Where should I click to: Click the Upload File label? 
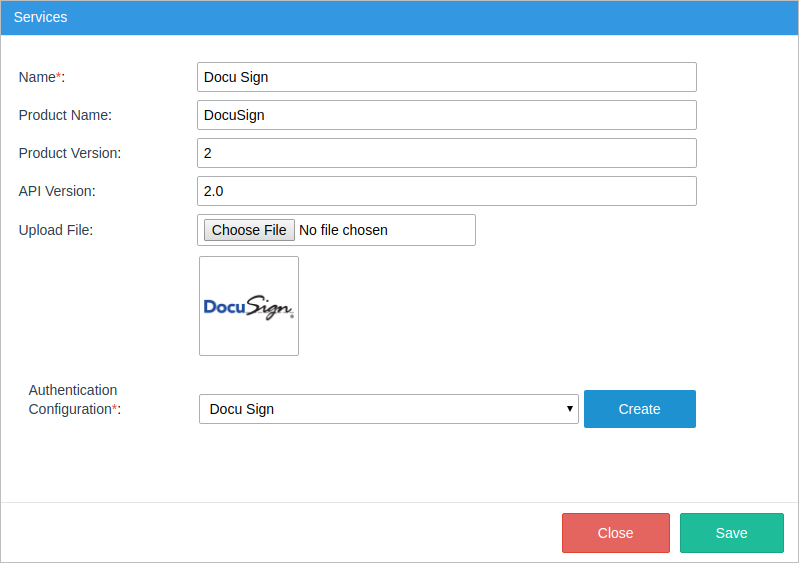(56, 230)
